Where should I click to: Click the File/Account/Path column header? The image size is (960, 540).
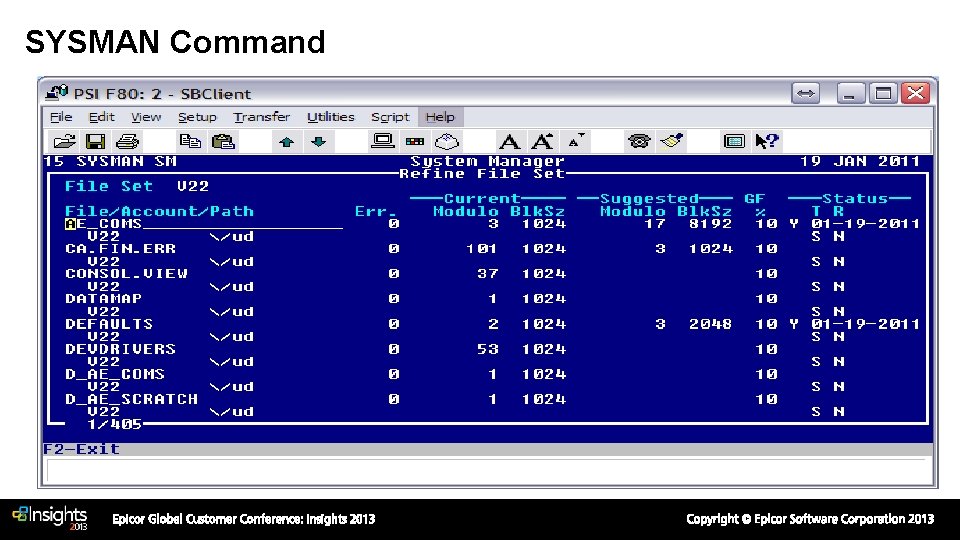(x=159, y=211)
